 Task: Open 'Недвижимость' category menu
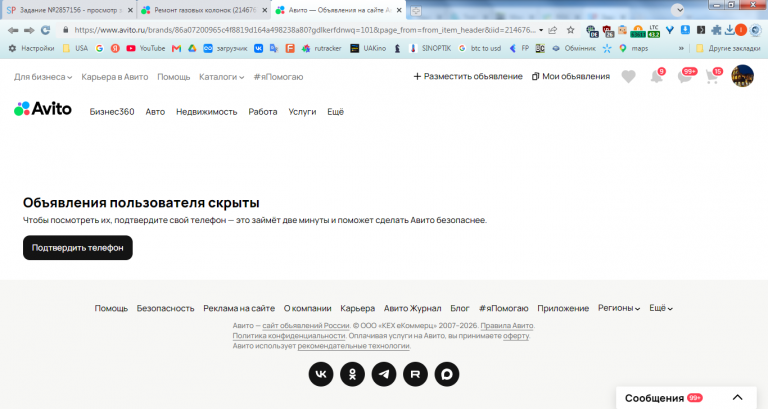[207, 112]
